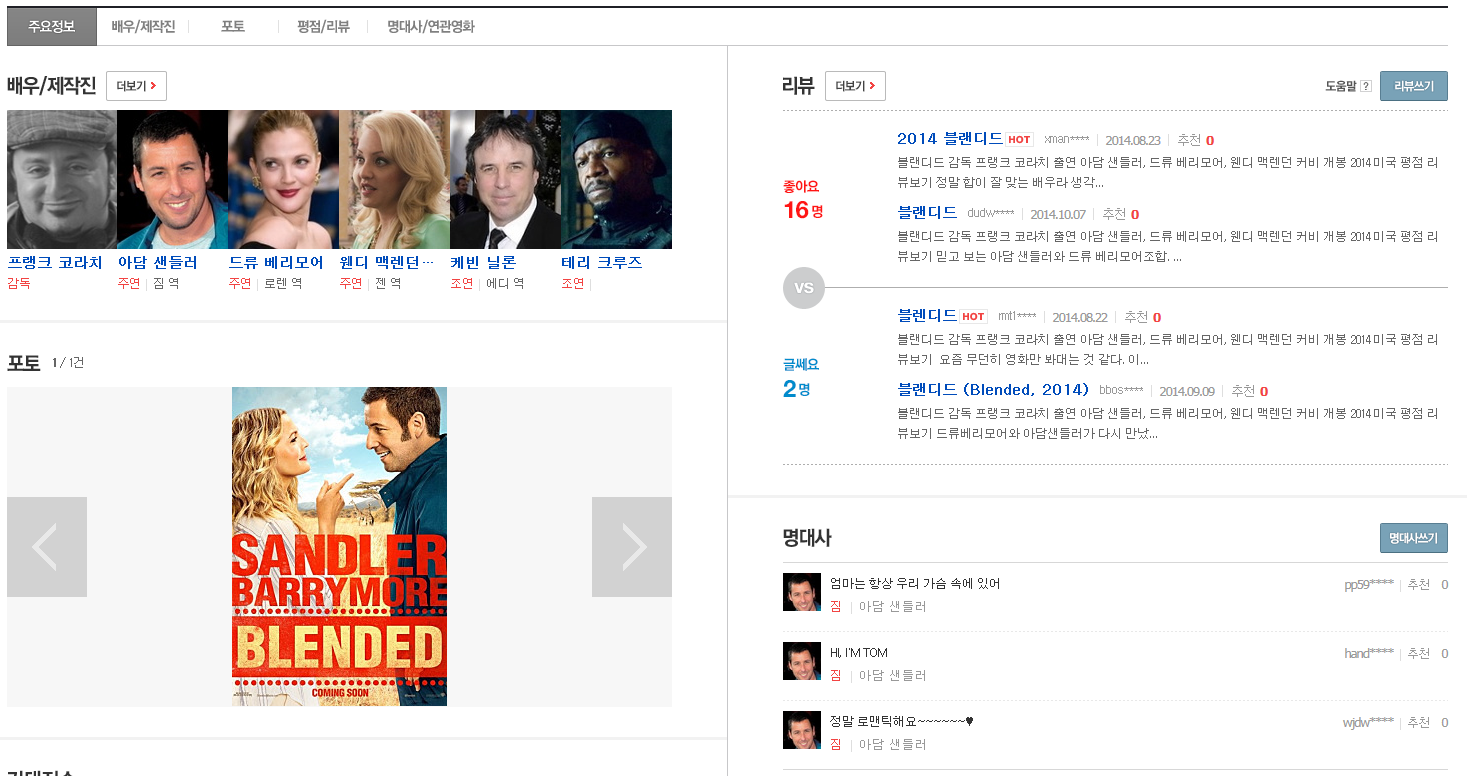Click avatar next to HI, I'M TOM quote
Screen dimensions: 1467x776
[801, 661]
